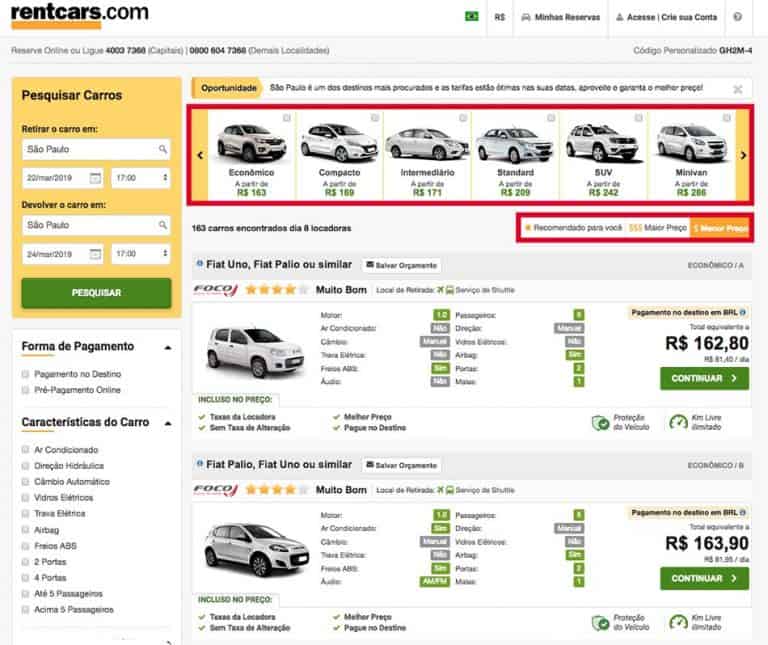Viewport: 768px width, 645px height.
Task: Click the rentcars.com logo
Action: tap(80, 15)
